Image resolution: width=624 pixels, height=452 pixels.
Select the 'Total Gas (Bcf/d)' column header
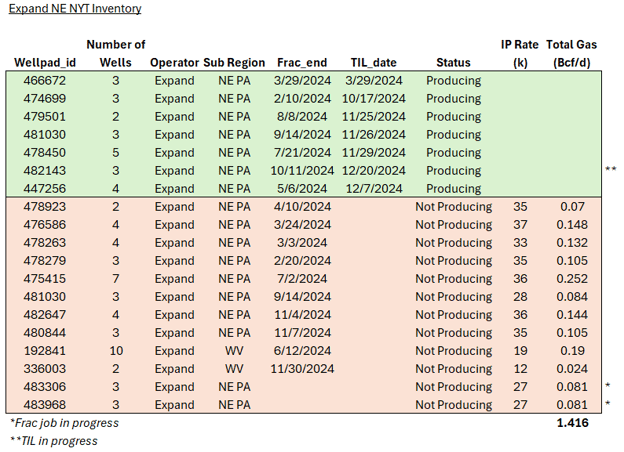[571, 53]
